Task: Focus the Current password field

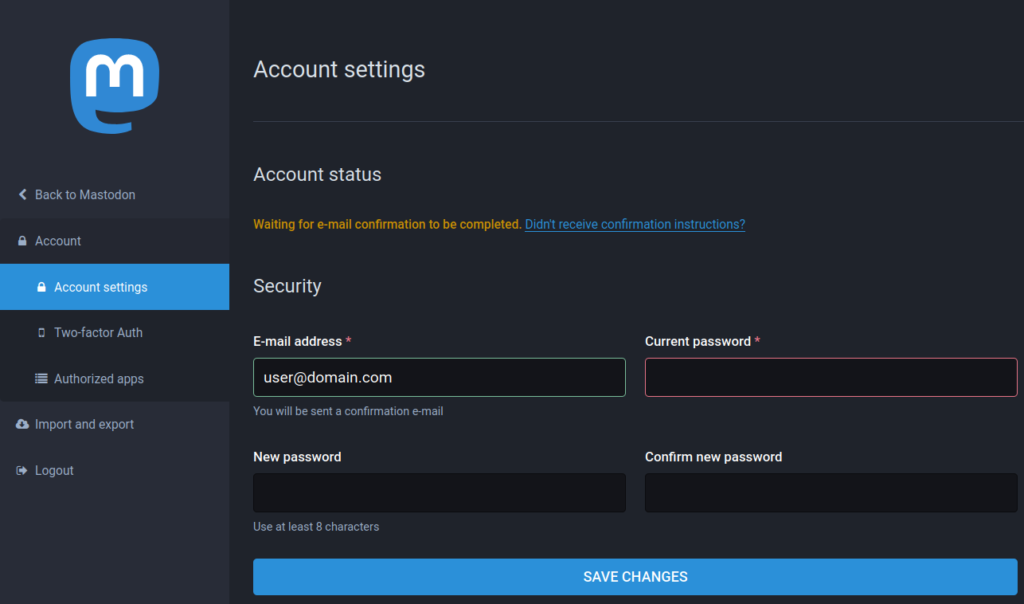Action: (x=830, y=377)
